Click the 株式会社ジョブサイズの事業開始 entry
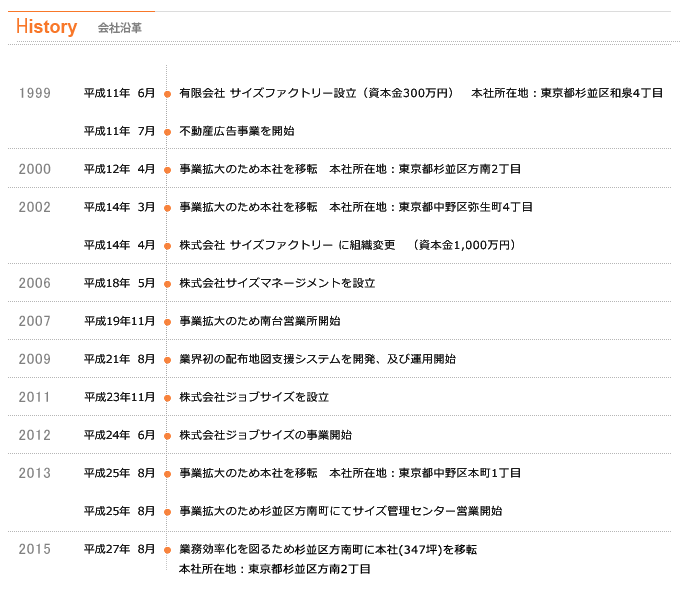The height and width of the screenshot is (596, 680). coord(265,435)
